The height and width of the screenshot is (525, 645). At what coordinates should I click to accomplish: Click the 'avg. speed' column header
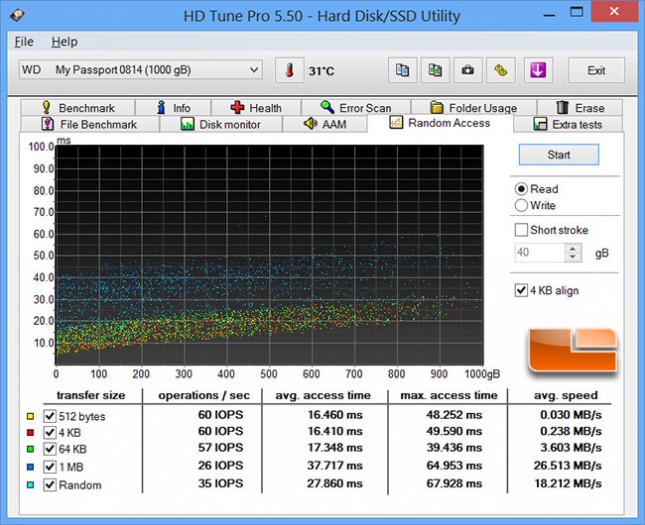(566, 395)
